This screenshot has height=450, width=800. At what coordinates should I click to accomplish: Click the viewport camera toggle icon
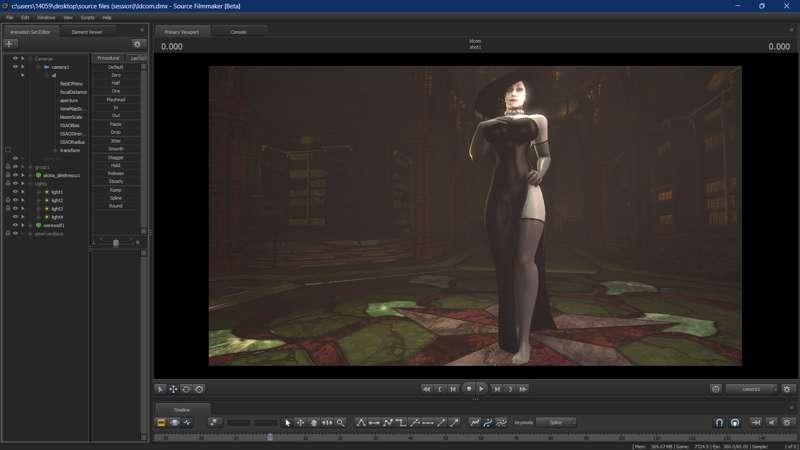pos(715,389)
